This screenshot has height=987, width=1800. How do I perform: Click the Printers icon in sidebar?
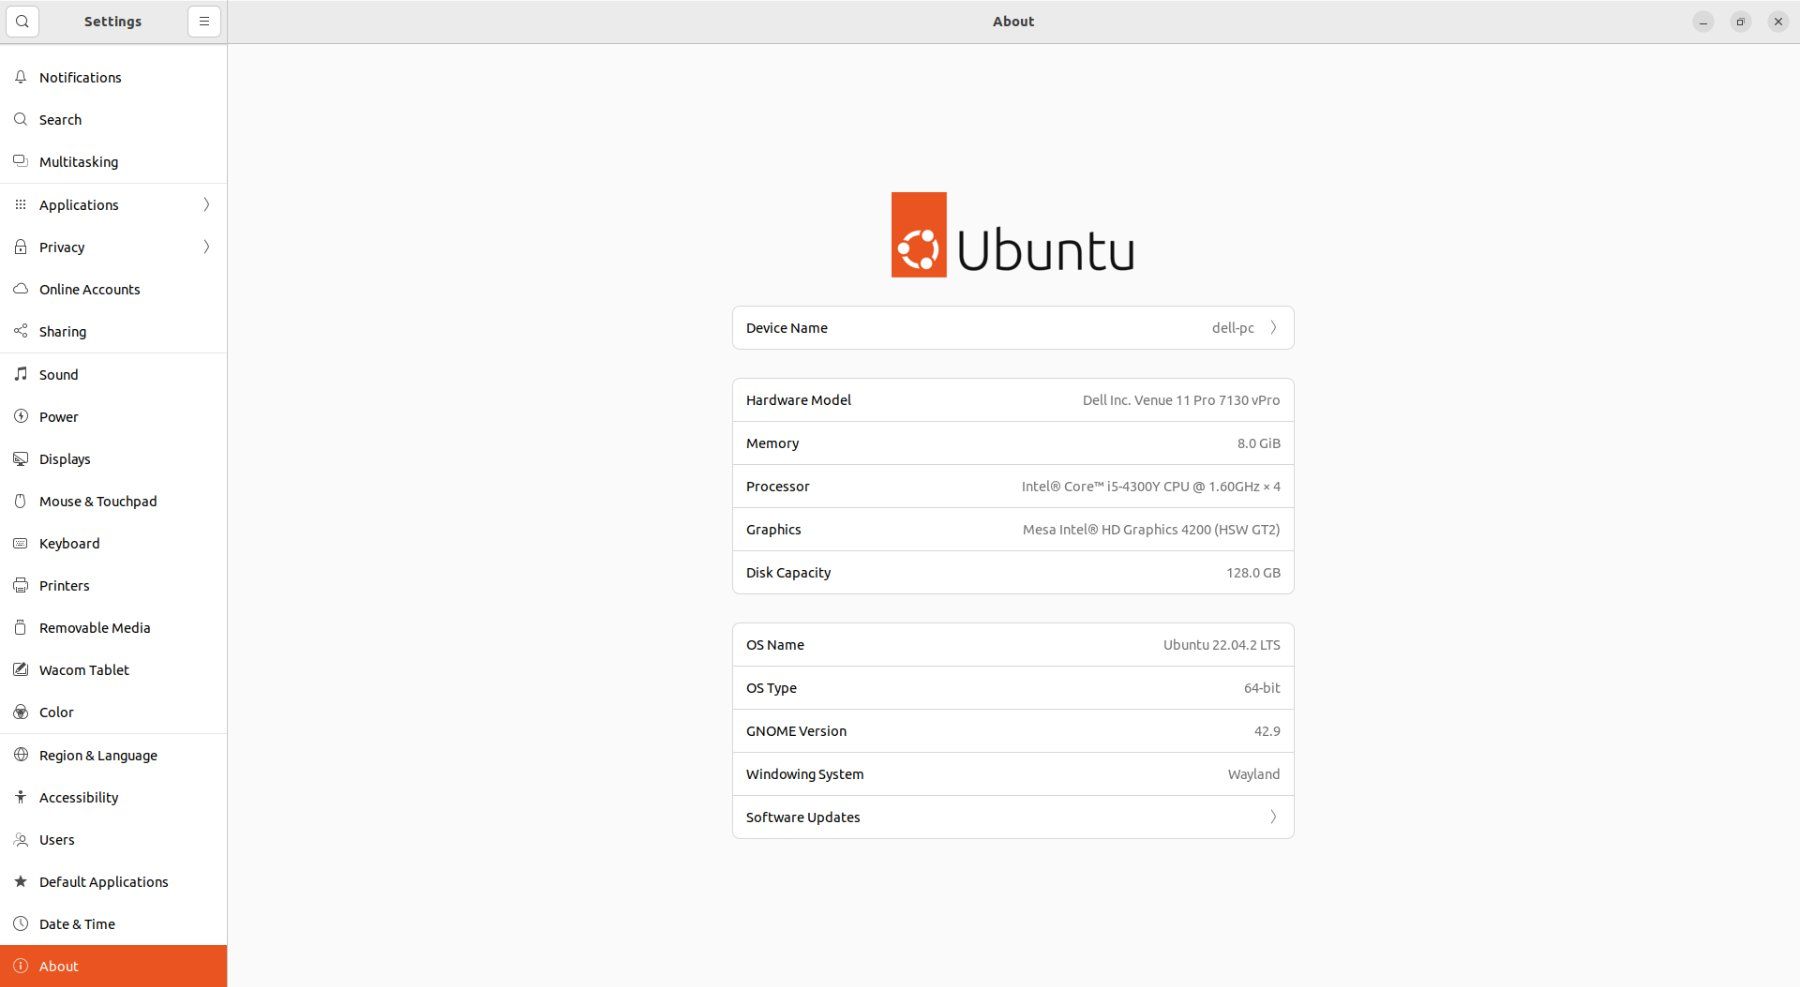point(20,585)
